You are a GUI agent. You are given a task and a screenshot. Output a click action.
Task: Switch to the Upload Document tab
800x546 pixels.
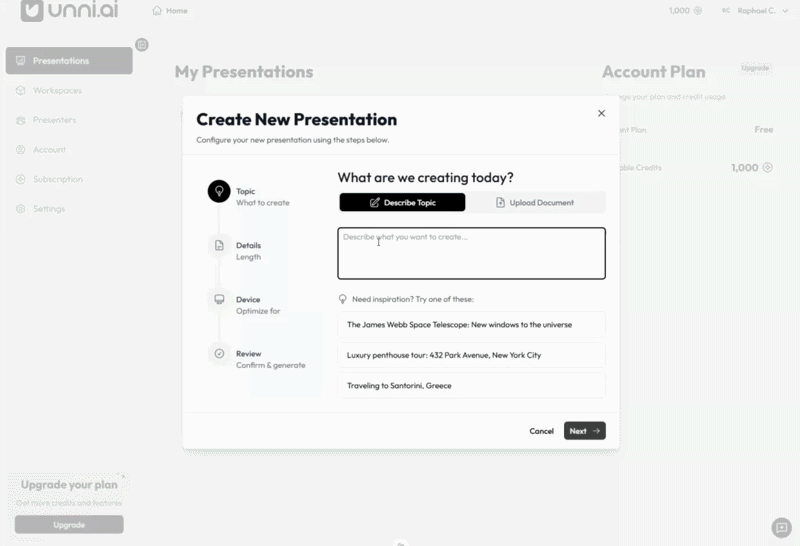pyautogui.click(x=535, y=203)
